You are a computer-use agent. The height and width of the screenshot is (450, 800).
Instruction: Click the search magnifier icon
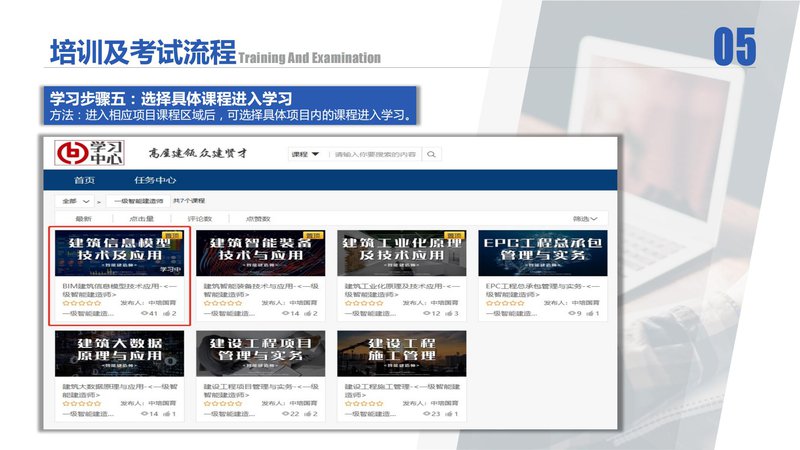432,154
